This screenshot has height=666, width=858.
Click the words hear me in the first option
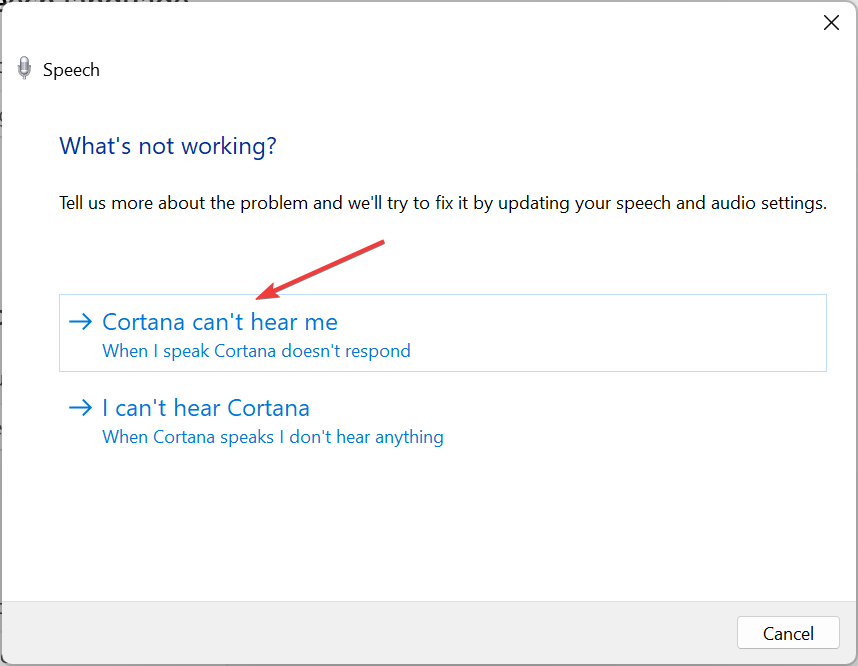tap(294, 322)
